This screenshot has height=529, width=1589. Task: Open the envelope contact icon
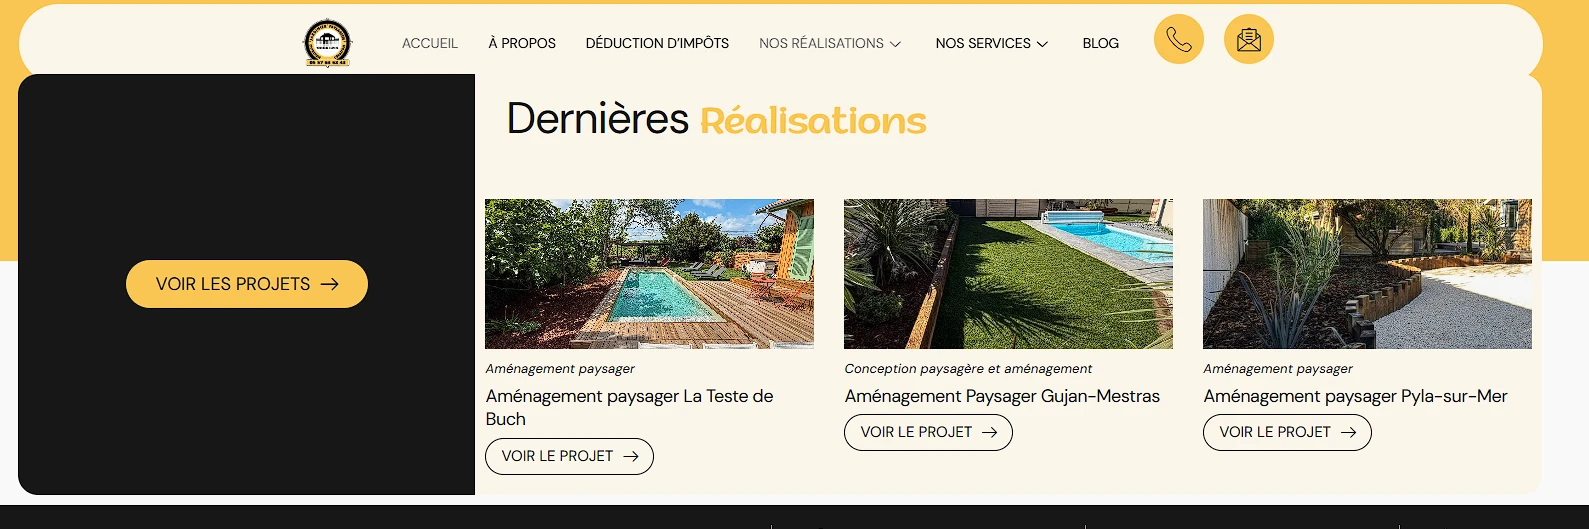[x=1249, y=40]
